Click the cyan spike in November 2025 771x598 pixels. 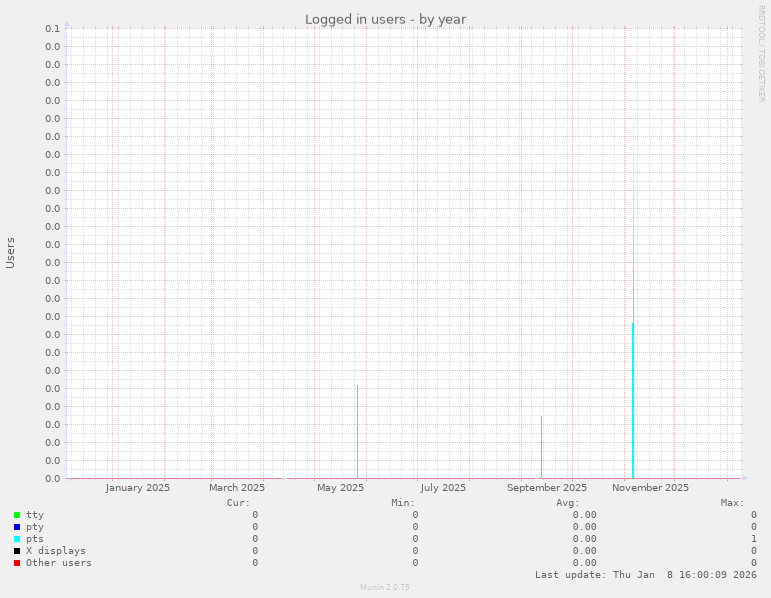632,400
